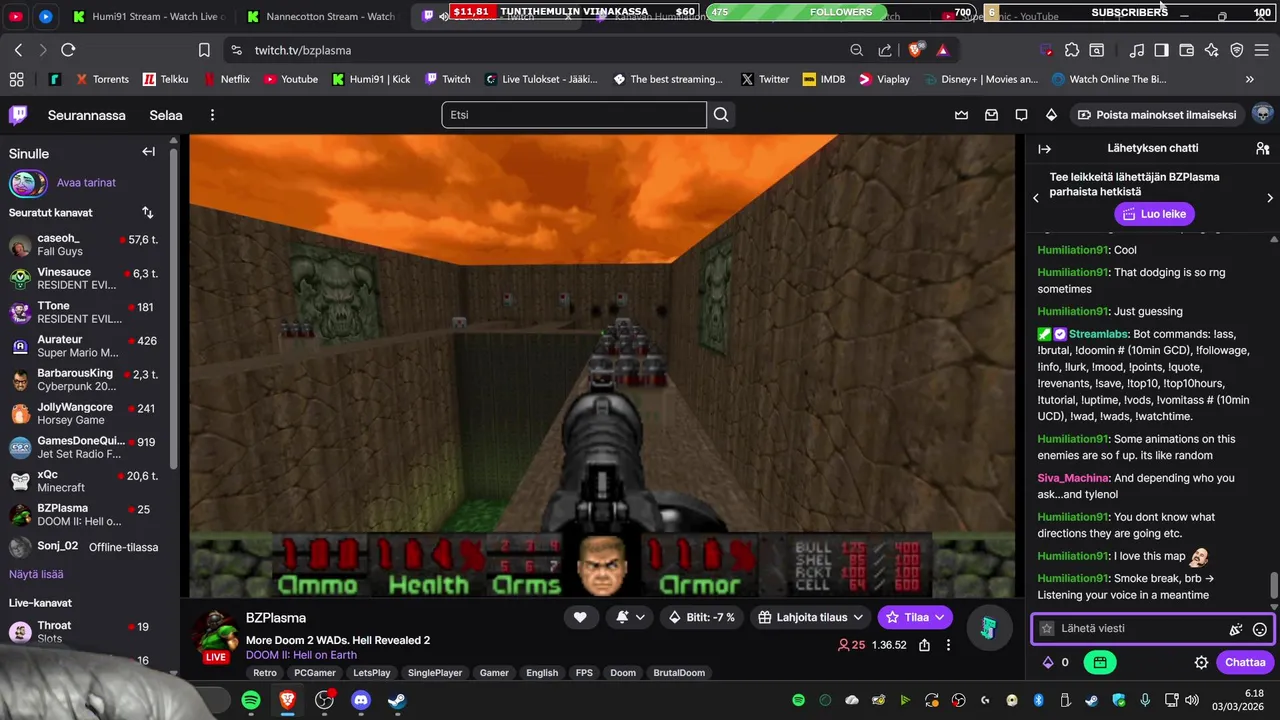
Task: Collapse the chat panel arrow
Action: point(1045,149)
